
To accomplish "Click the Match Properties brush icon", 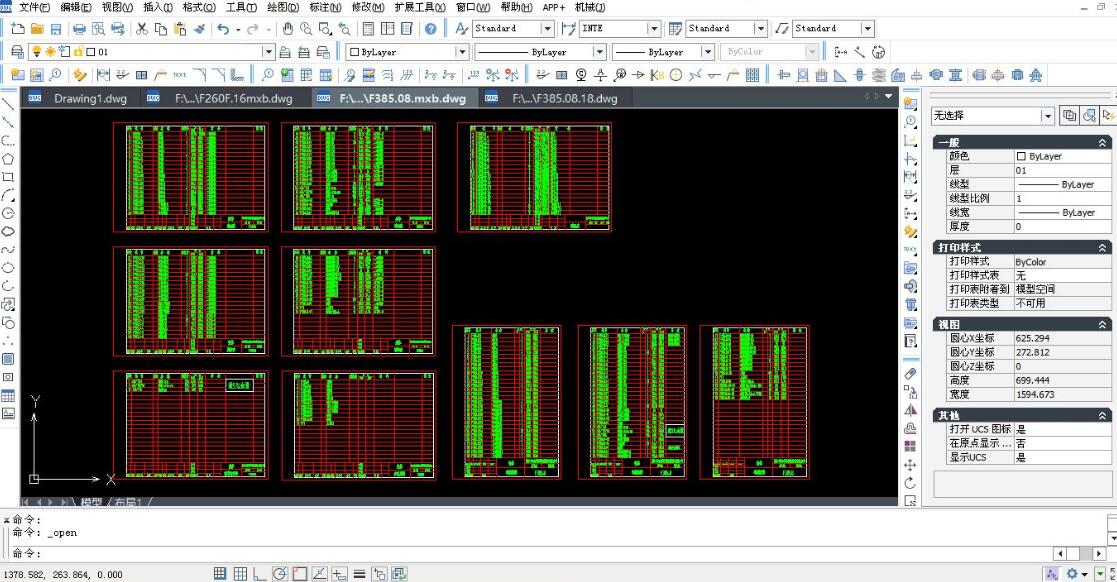I will (x=200, y=29).
